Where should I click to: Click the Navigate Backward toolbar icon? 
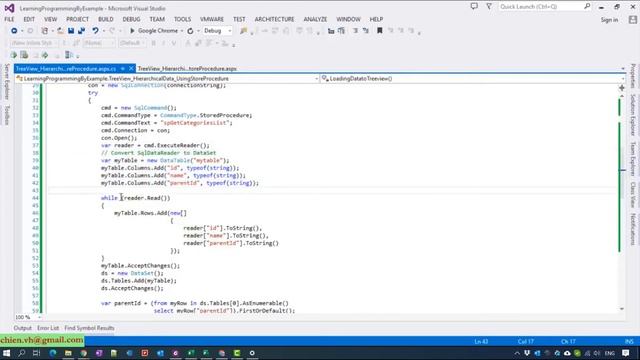pyautogui.click(x=14, y=31)
